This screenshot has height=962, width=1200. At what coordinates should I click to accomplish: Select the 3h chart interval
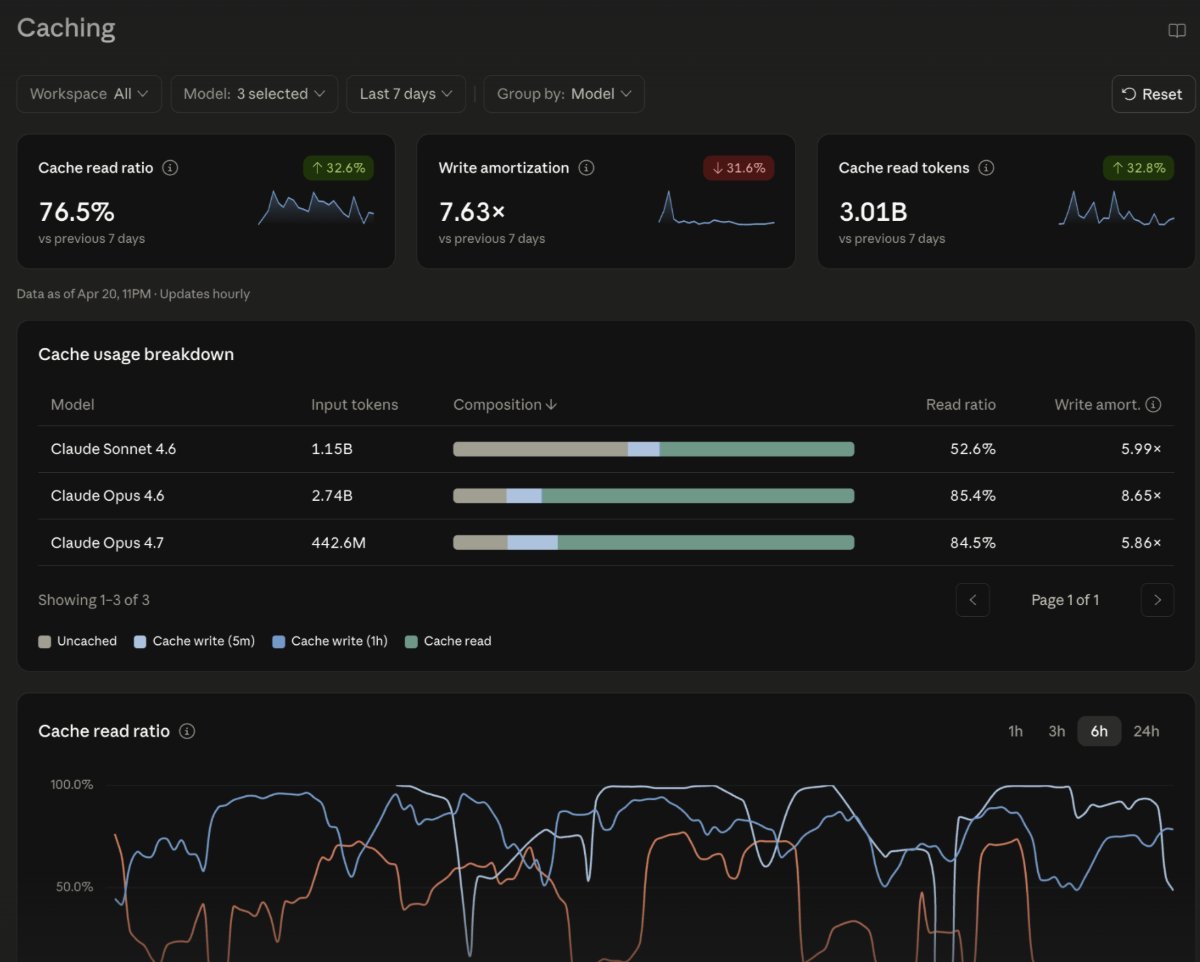click(x=1056, y=731)
